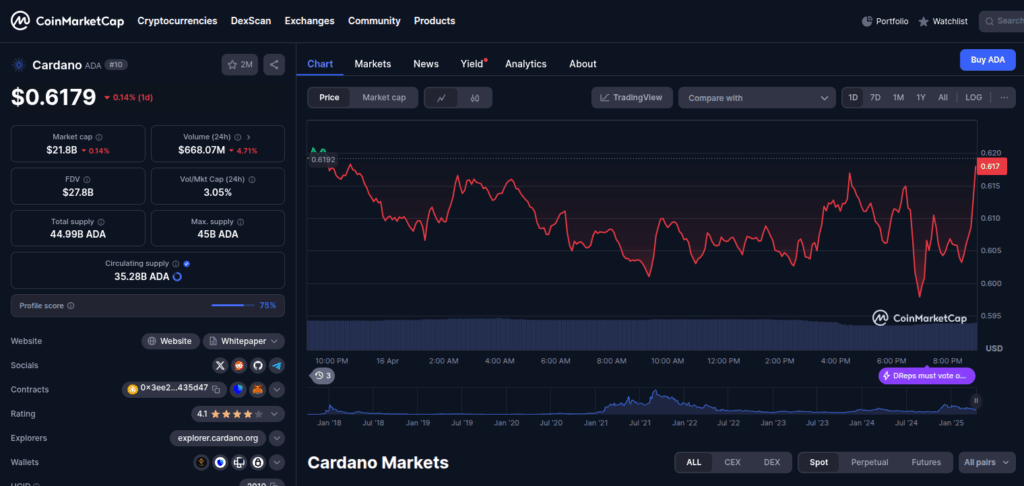Toggle LOG scale on the chart
1024x486 pixels.
(973, 97)
